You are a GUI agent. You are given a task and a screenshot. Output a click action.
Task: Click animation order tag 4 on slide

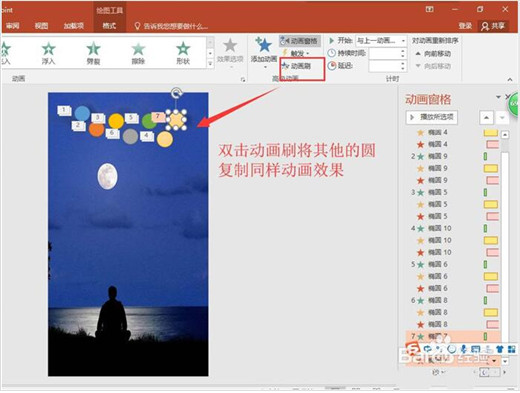coord(146,136)
